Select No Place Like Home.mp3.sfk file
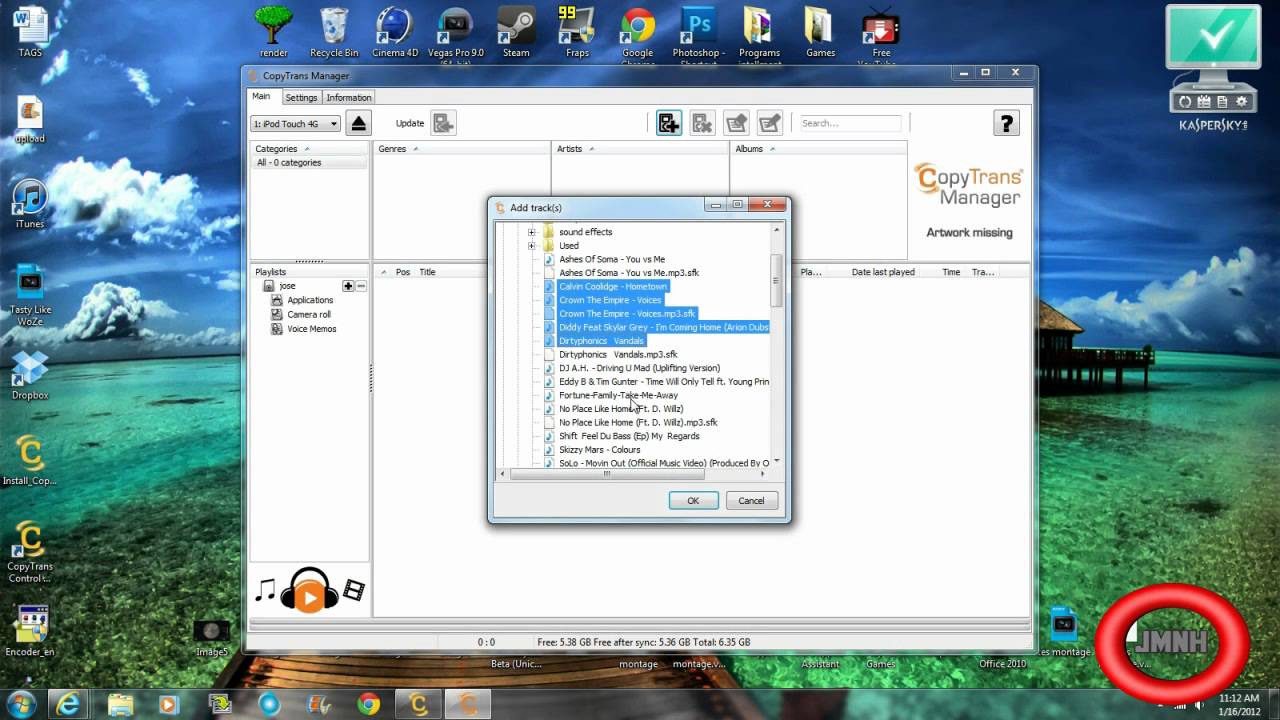Screen dimensions: 1280x720 pyautogui.click(x=638, y=422)
